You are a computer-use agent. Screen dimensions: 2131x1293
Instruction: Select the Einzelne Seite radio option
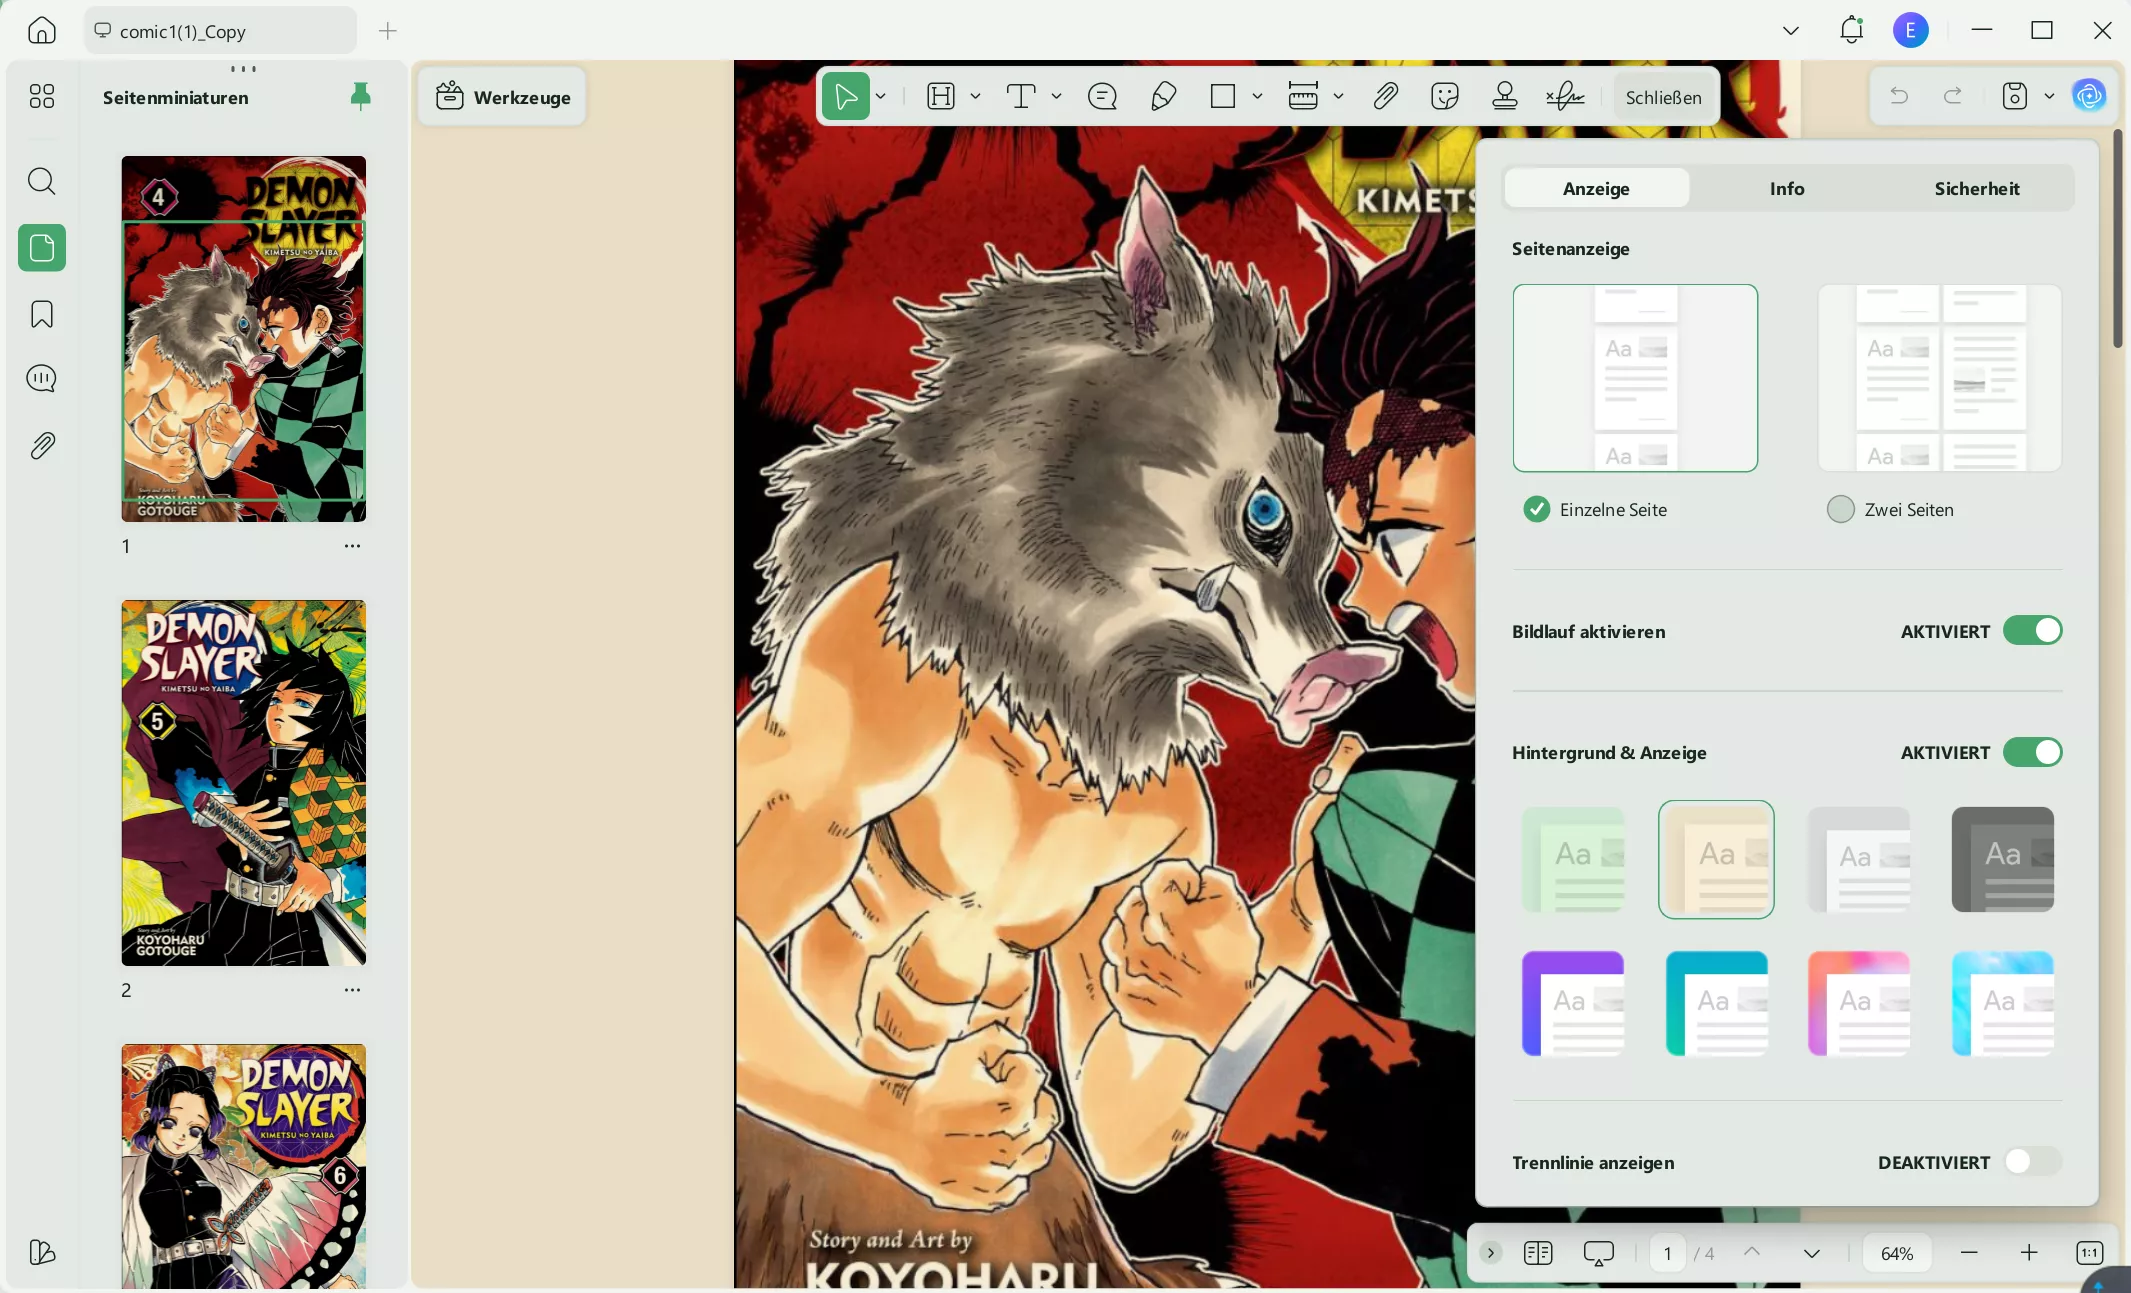[1537, 509]
